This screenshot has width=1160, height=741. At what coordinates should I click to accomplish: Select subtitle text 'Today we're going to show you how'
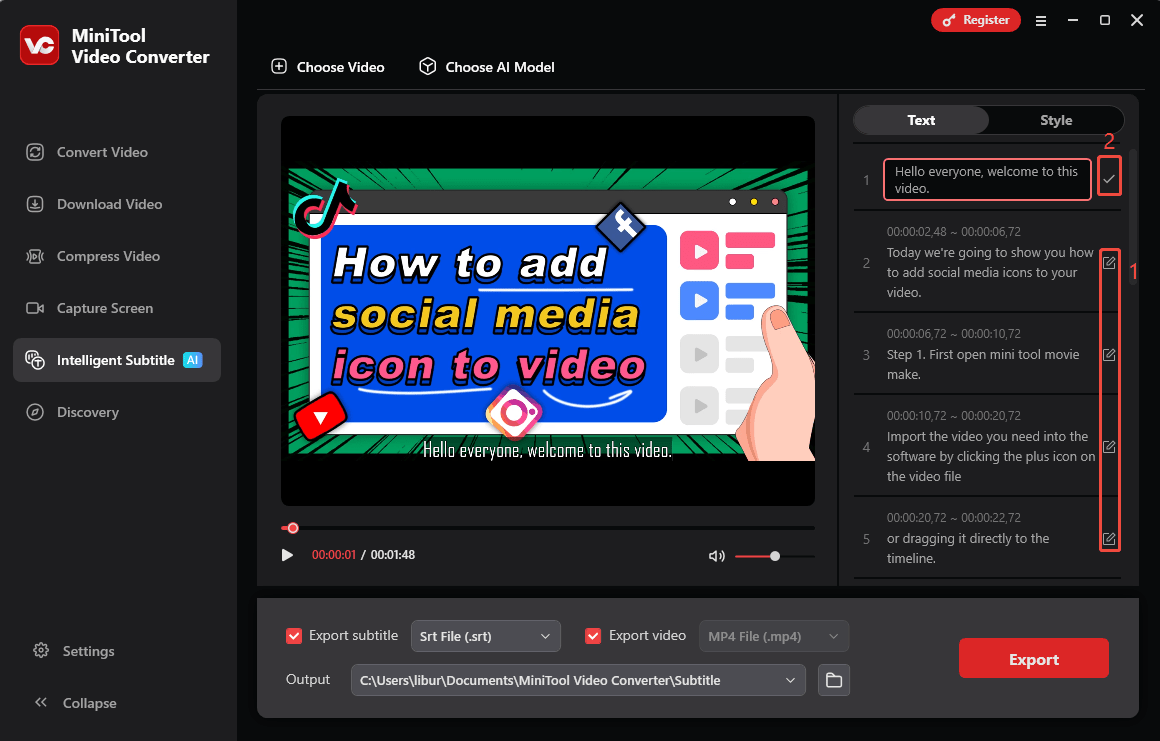tap(990, 252)
